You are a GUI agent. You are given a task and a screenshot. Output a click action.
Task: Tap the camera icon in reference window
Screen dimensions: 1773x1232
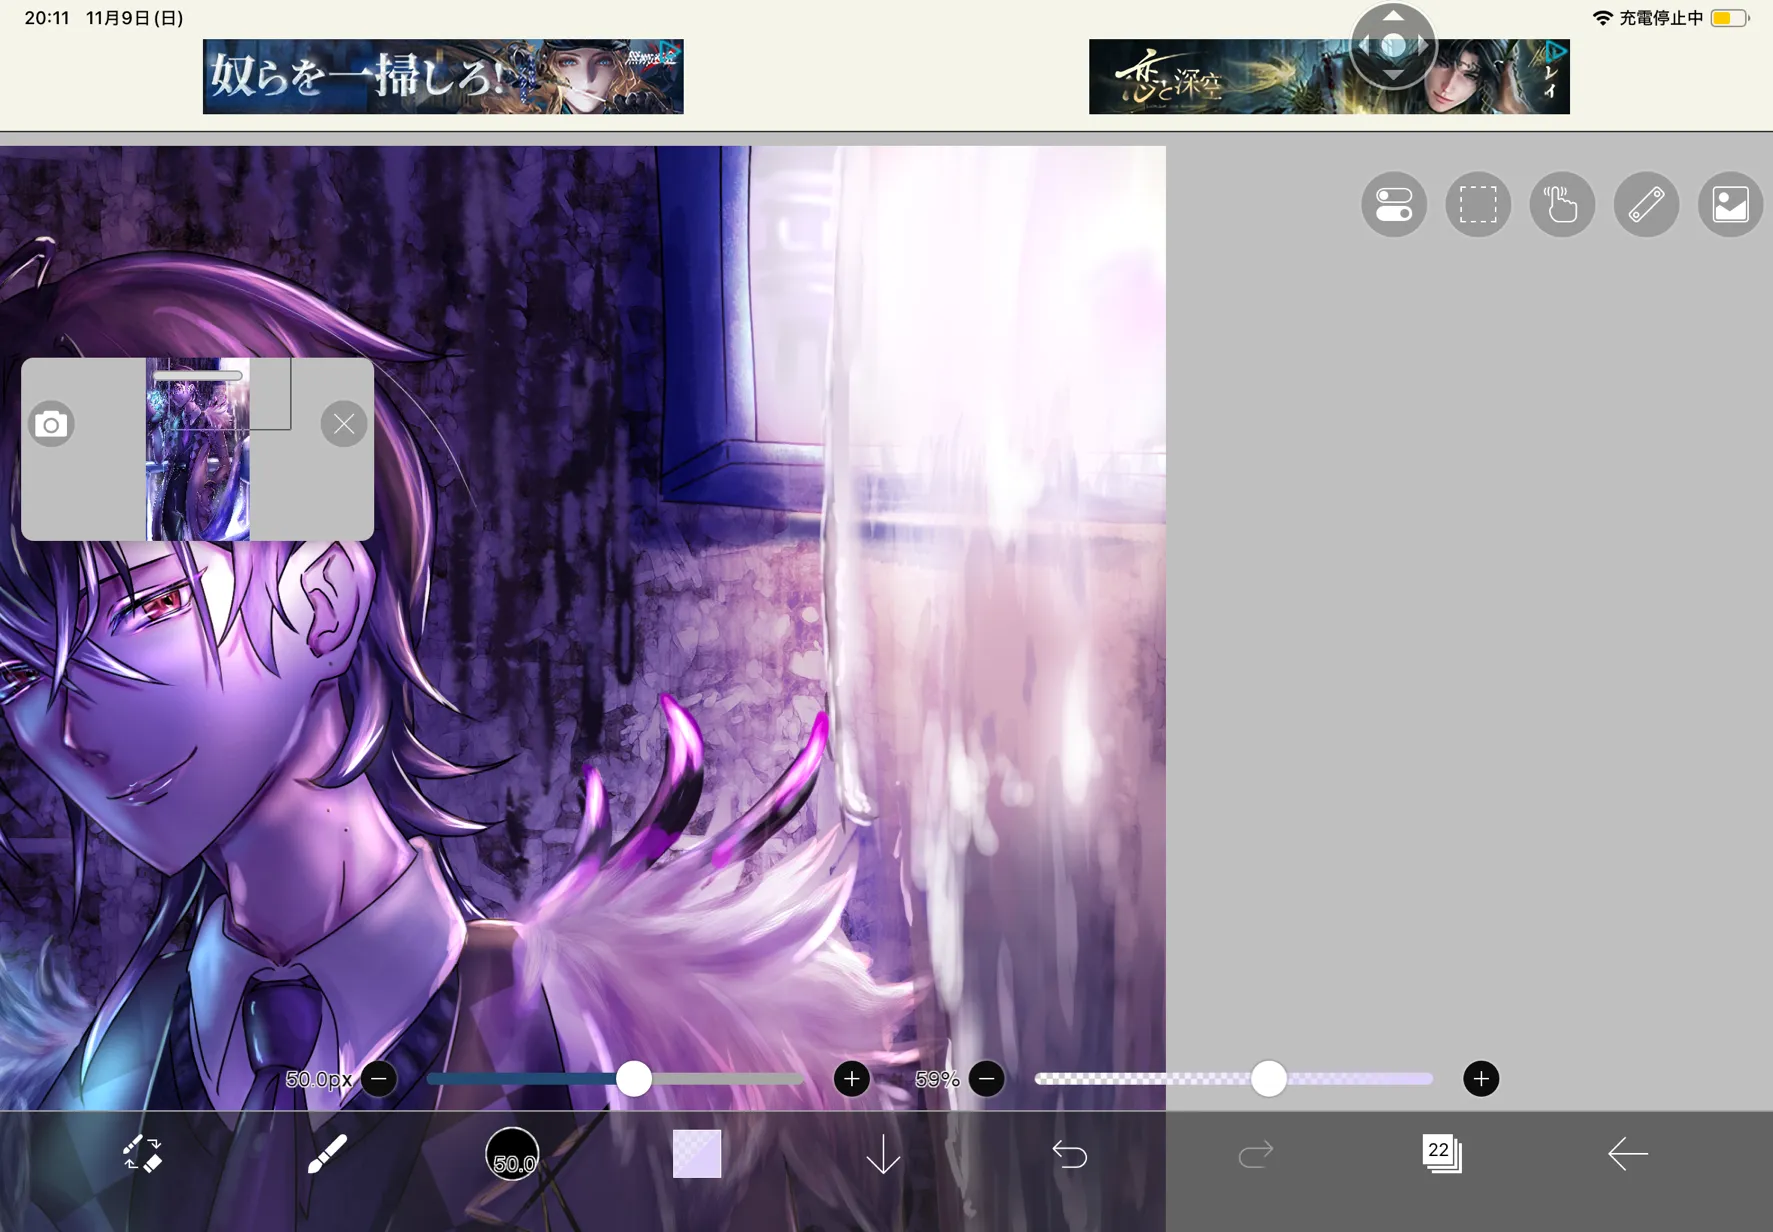tap(51, 425)
